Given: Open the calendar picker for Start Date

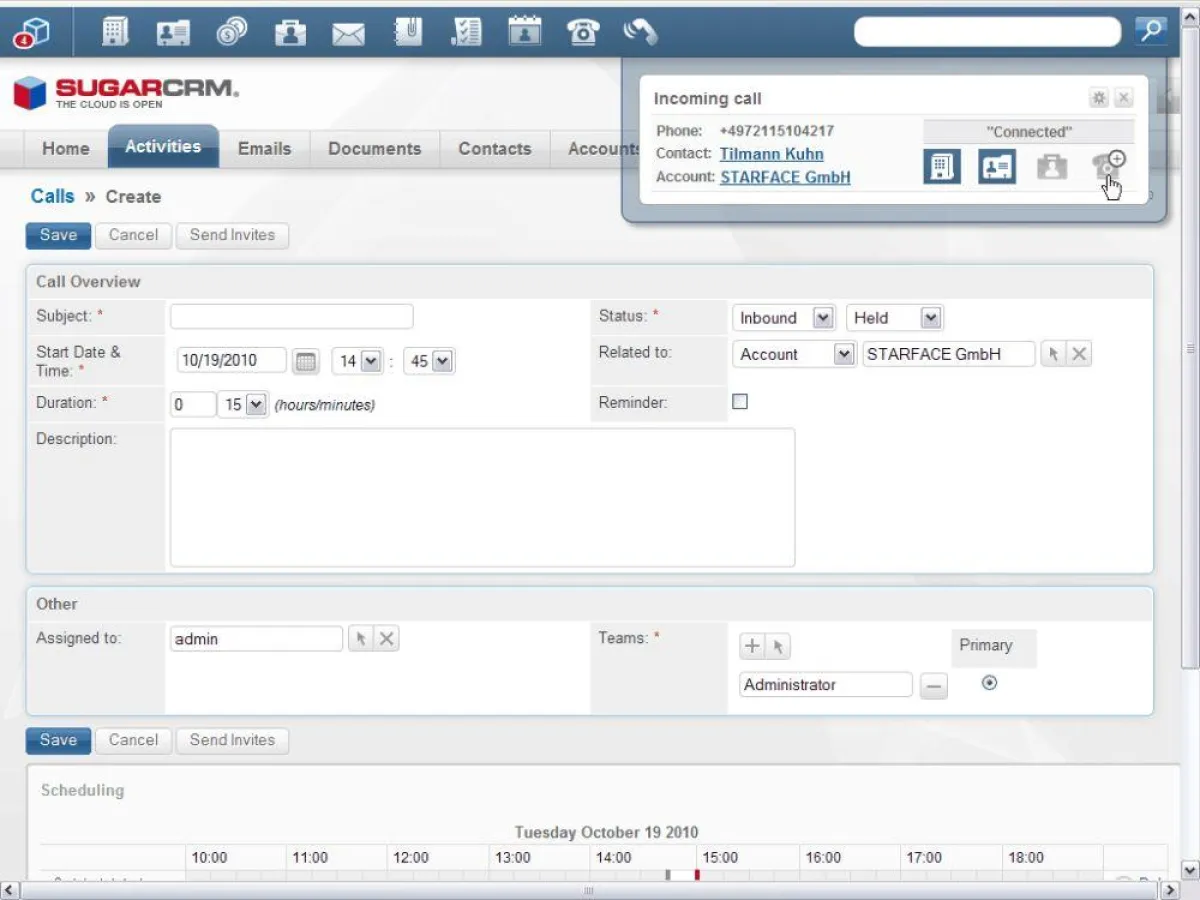Looking at the screenshot, I should tap(305, 361).
